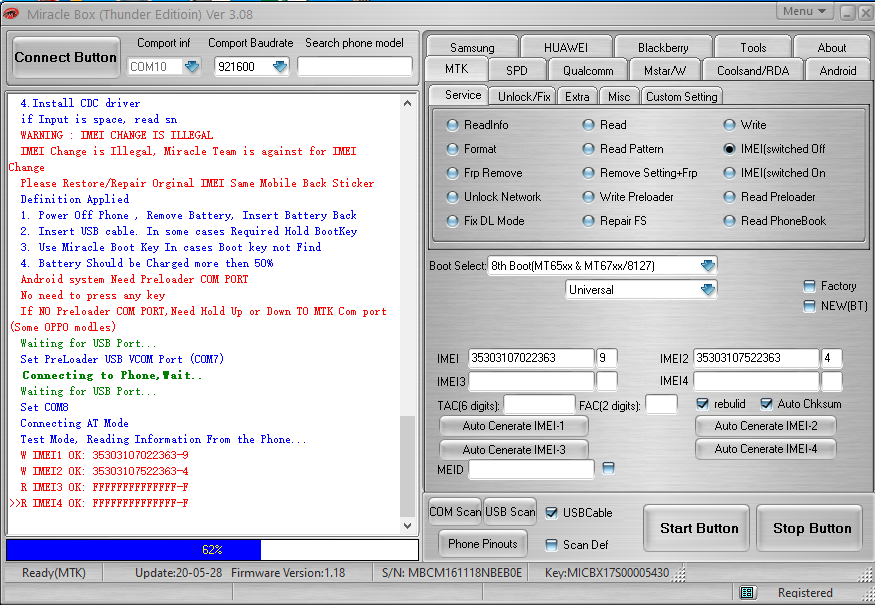Image resolution: width=875 pixels, height=605 pixels.
Task: Switch to the Samsung tab
Action: [472, 47]
